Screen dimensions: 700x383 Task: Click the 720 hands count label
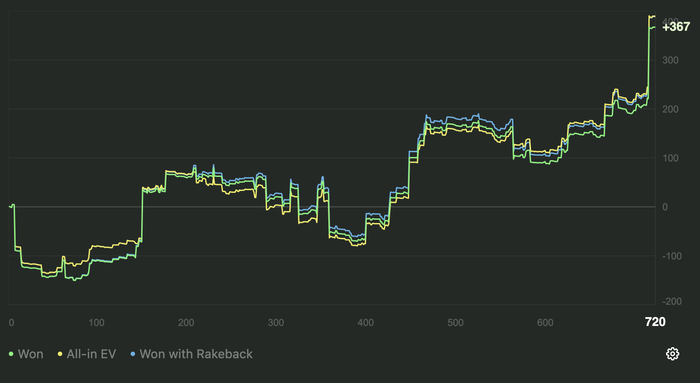[x=655, y=322]
